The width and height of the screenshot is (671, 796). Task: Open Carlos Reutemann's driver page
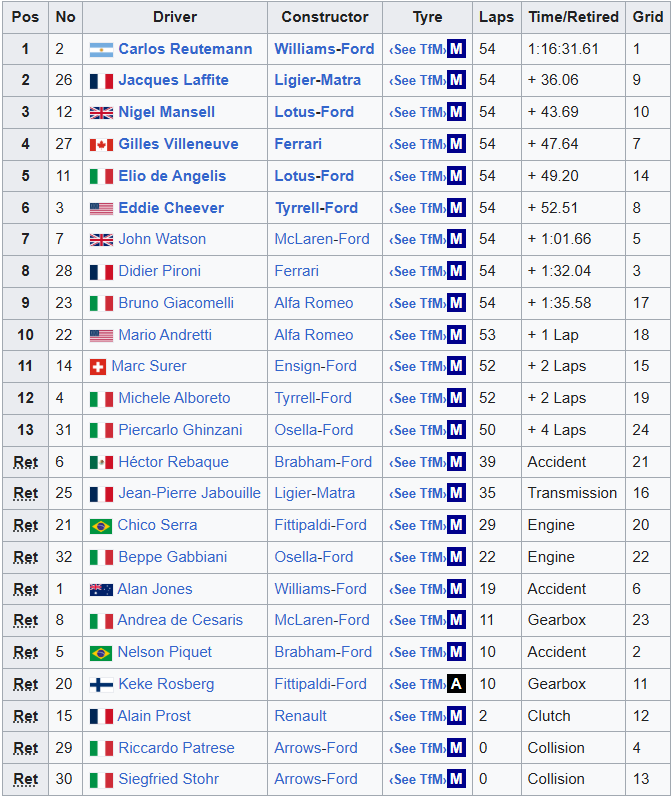(185, 49)
